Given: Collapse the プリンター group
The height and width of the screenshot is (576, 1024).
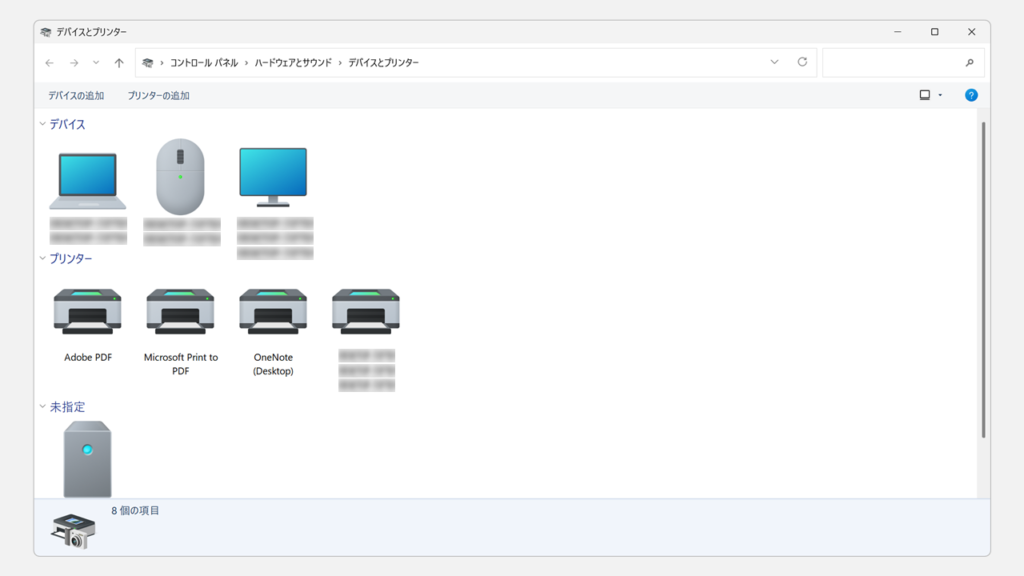Looking at the screenshot, I should pos(42,259).
